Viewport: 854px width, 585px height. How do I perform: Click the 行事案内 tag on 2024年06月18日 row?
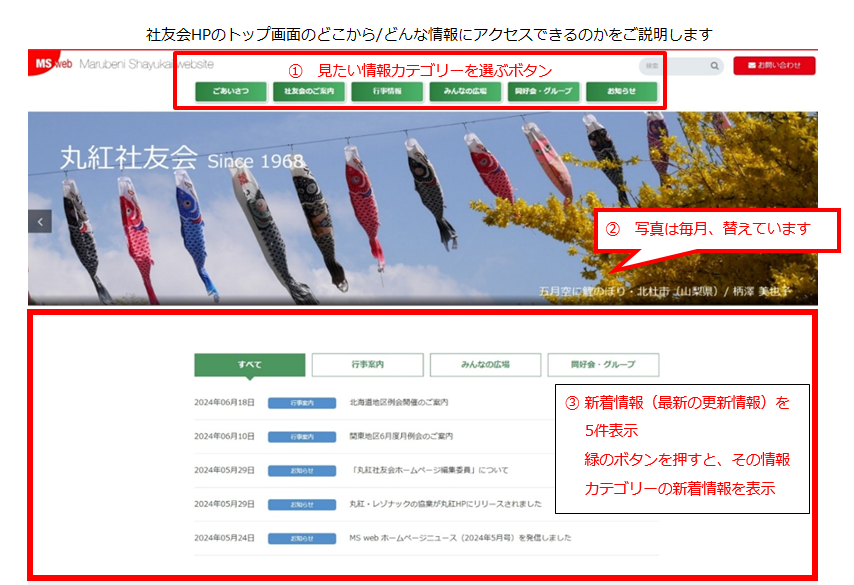302,403
